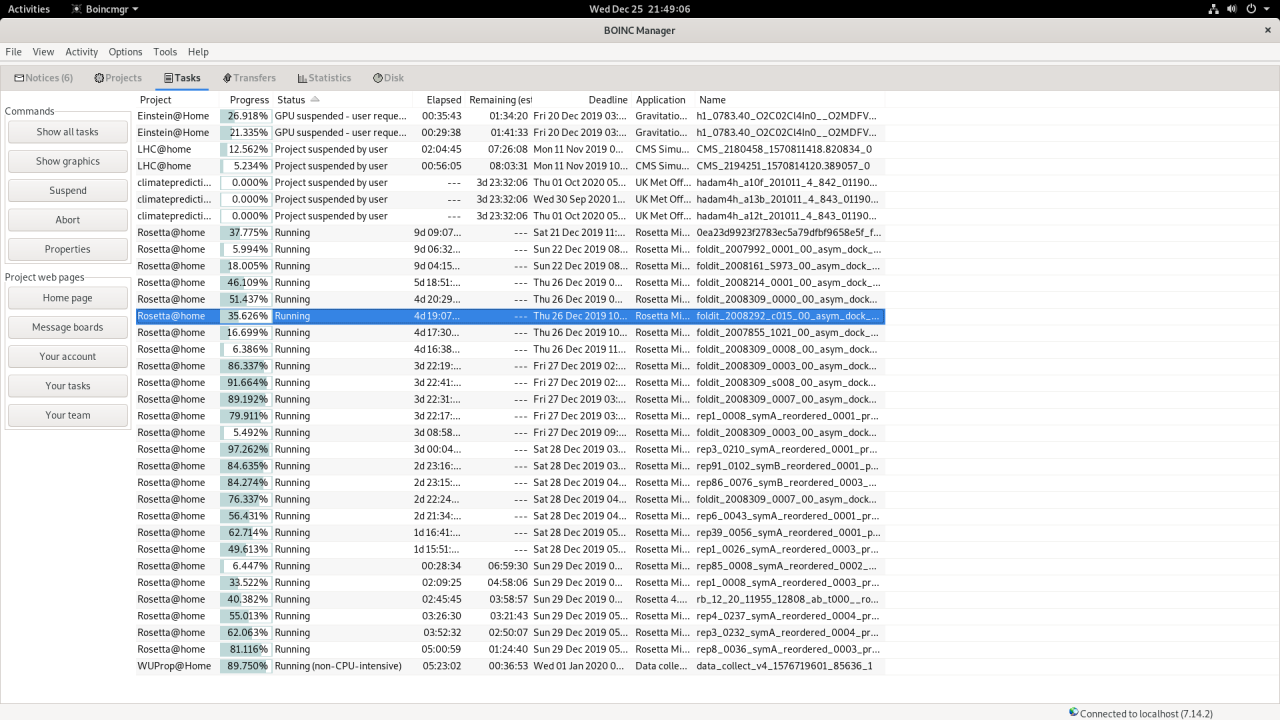Switch to the Projects tab
Screen dimensions: 1280x720
pos(118,78)
